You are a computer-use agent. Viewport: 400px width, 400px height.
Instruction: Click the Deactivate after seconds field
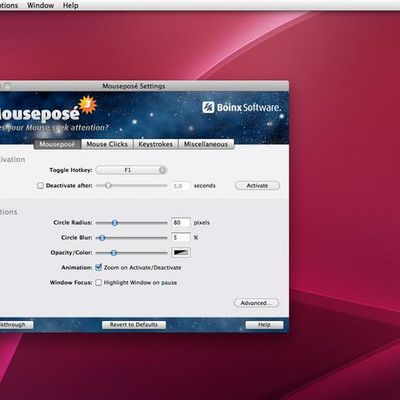[x=181, y=186]
